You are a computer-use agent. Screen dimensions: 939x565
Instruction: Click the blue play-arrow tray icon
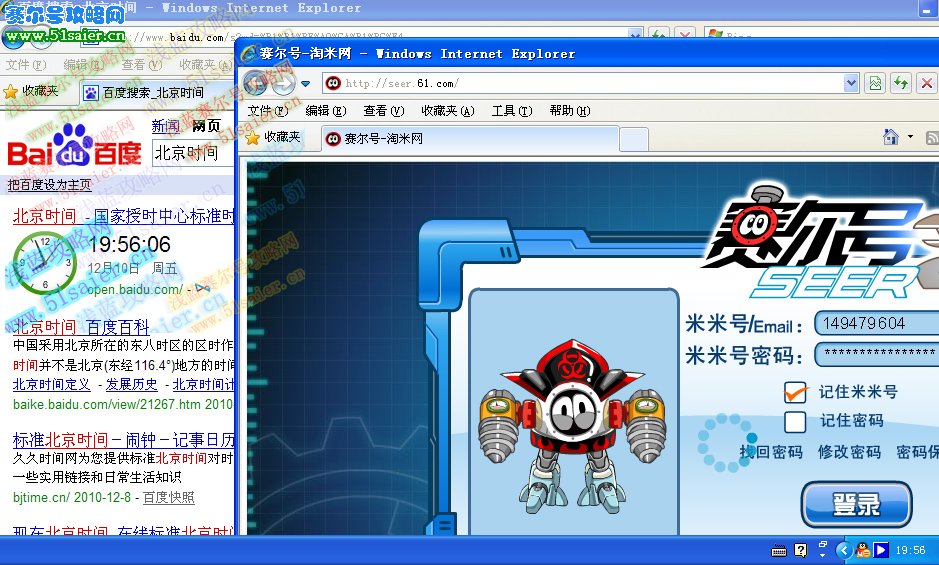point(881,550)
